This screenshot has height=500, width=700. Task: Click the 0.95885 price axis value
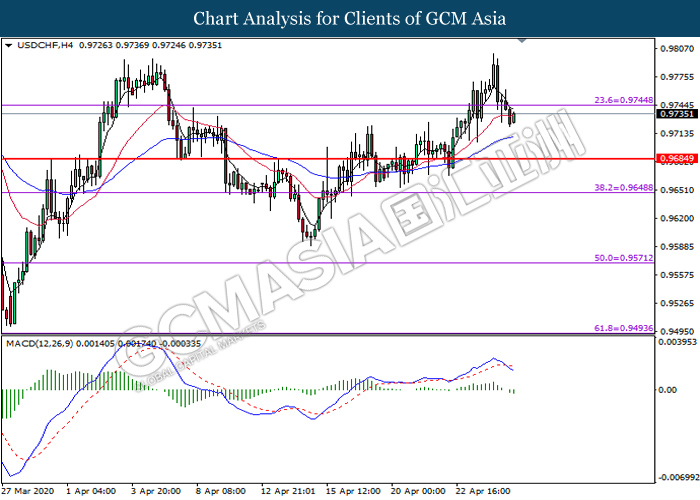677,246
